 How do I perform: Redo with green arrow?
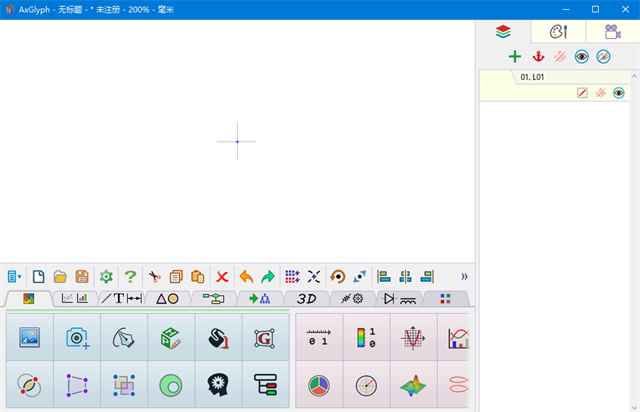click(268, 276)
